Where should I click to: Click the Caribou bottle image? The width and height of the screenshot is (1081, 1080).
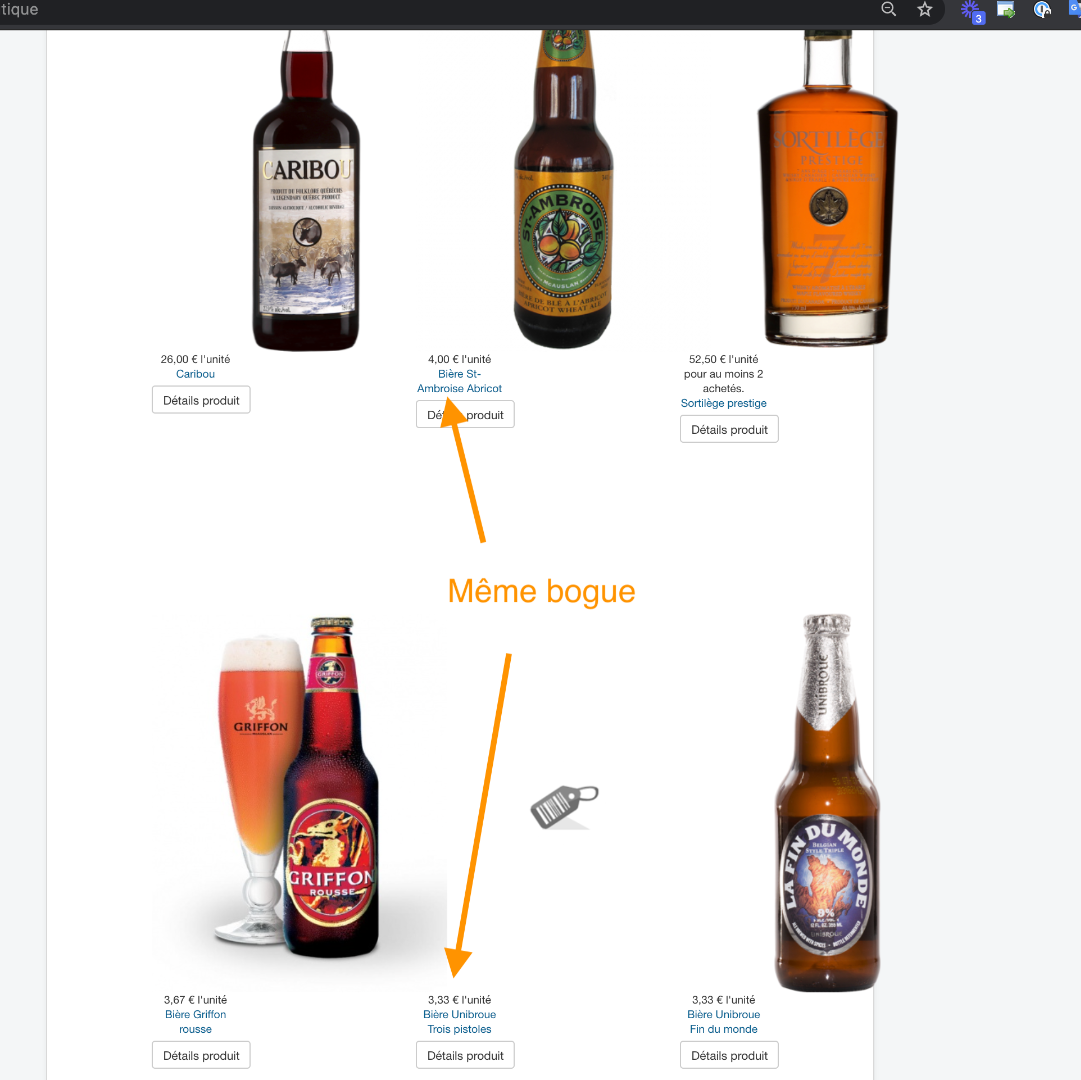pos(306,190)
